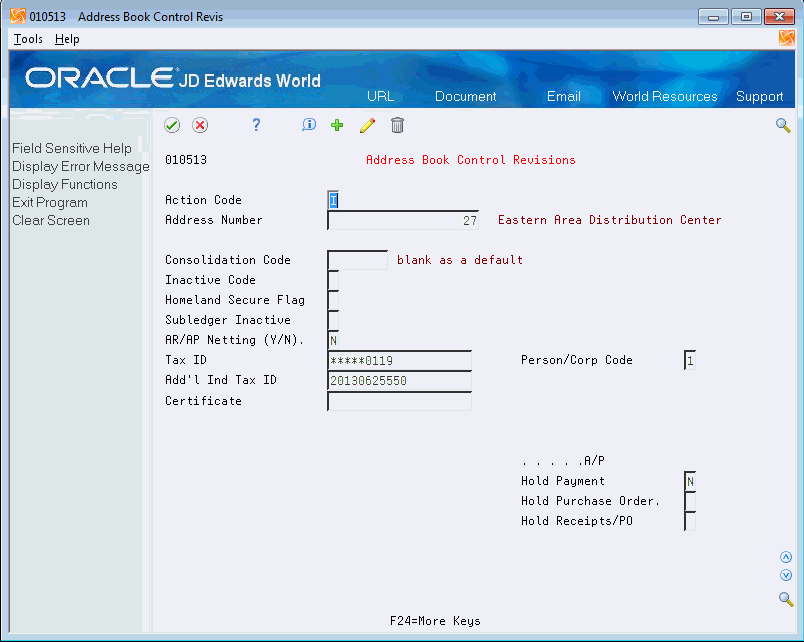The width and height of the screenshot is (804, 642).
Task: Click the F24=More Keys text
Action: click(x=435, y=621)
